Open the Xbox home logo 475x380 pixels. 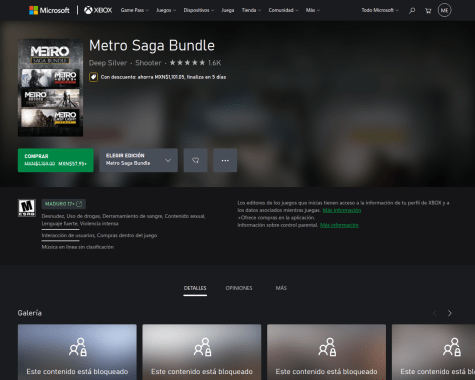(x=98, y=10)
